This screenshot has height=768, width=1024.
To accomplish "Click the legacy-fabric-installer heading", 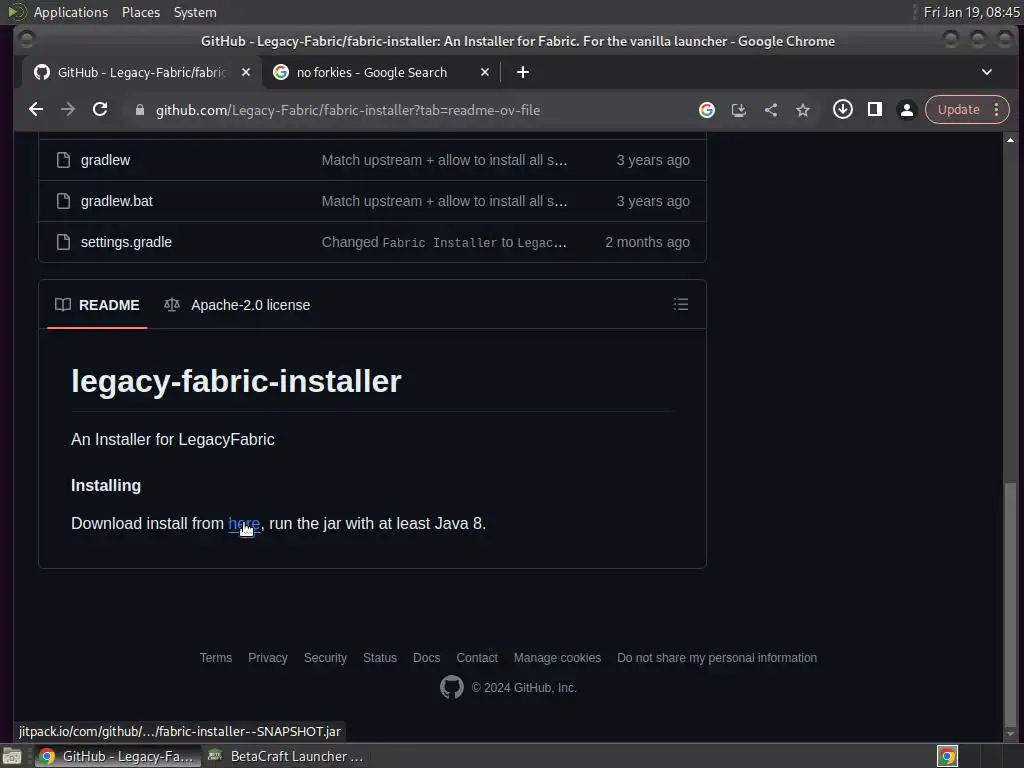I will 236,381.
